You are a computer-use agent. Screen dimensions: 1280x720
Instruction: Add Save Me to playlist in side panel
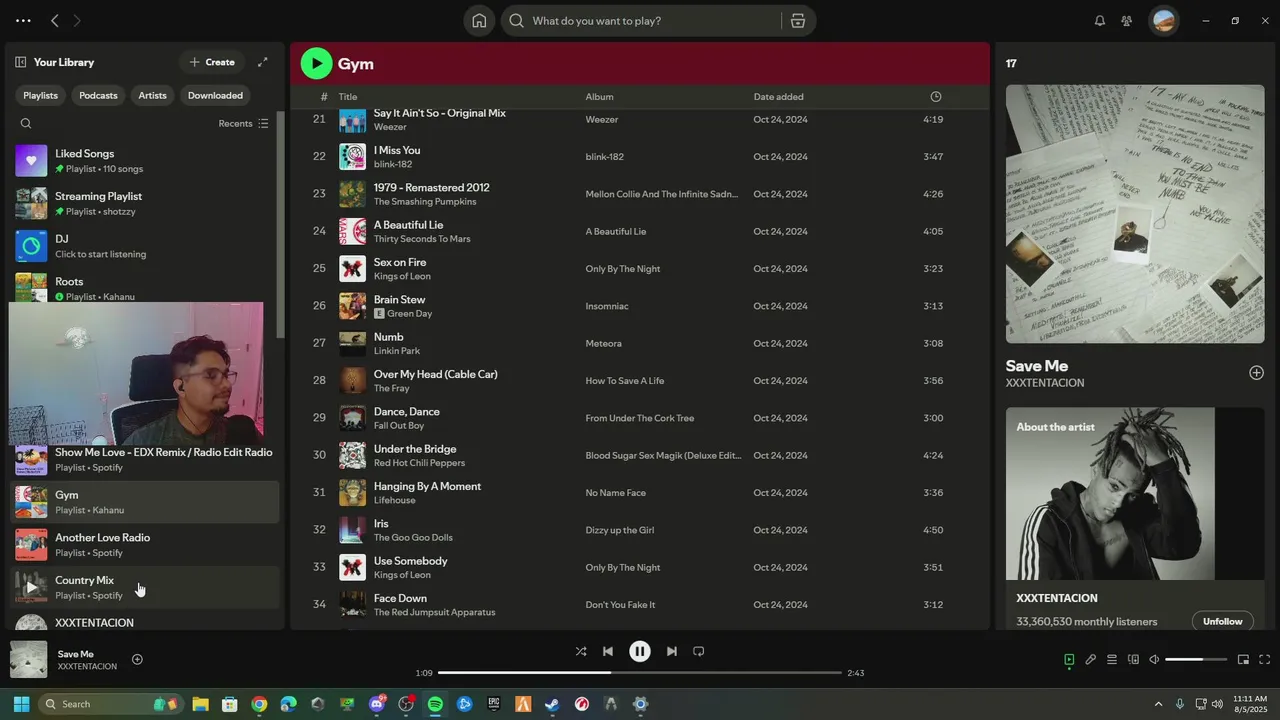tap(1256, 373)
